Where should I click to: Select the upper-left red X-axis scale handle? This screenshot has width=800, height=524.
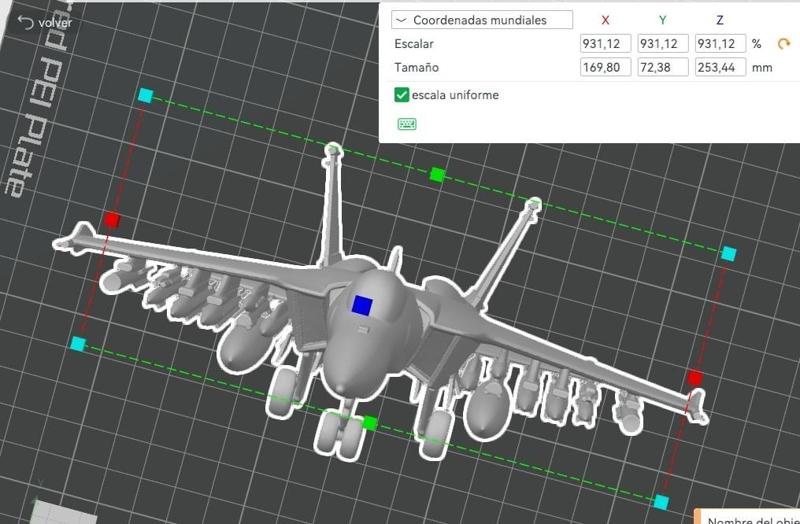click(112, 220)
